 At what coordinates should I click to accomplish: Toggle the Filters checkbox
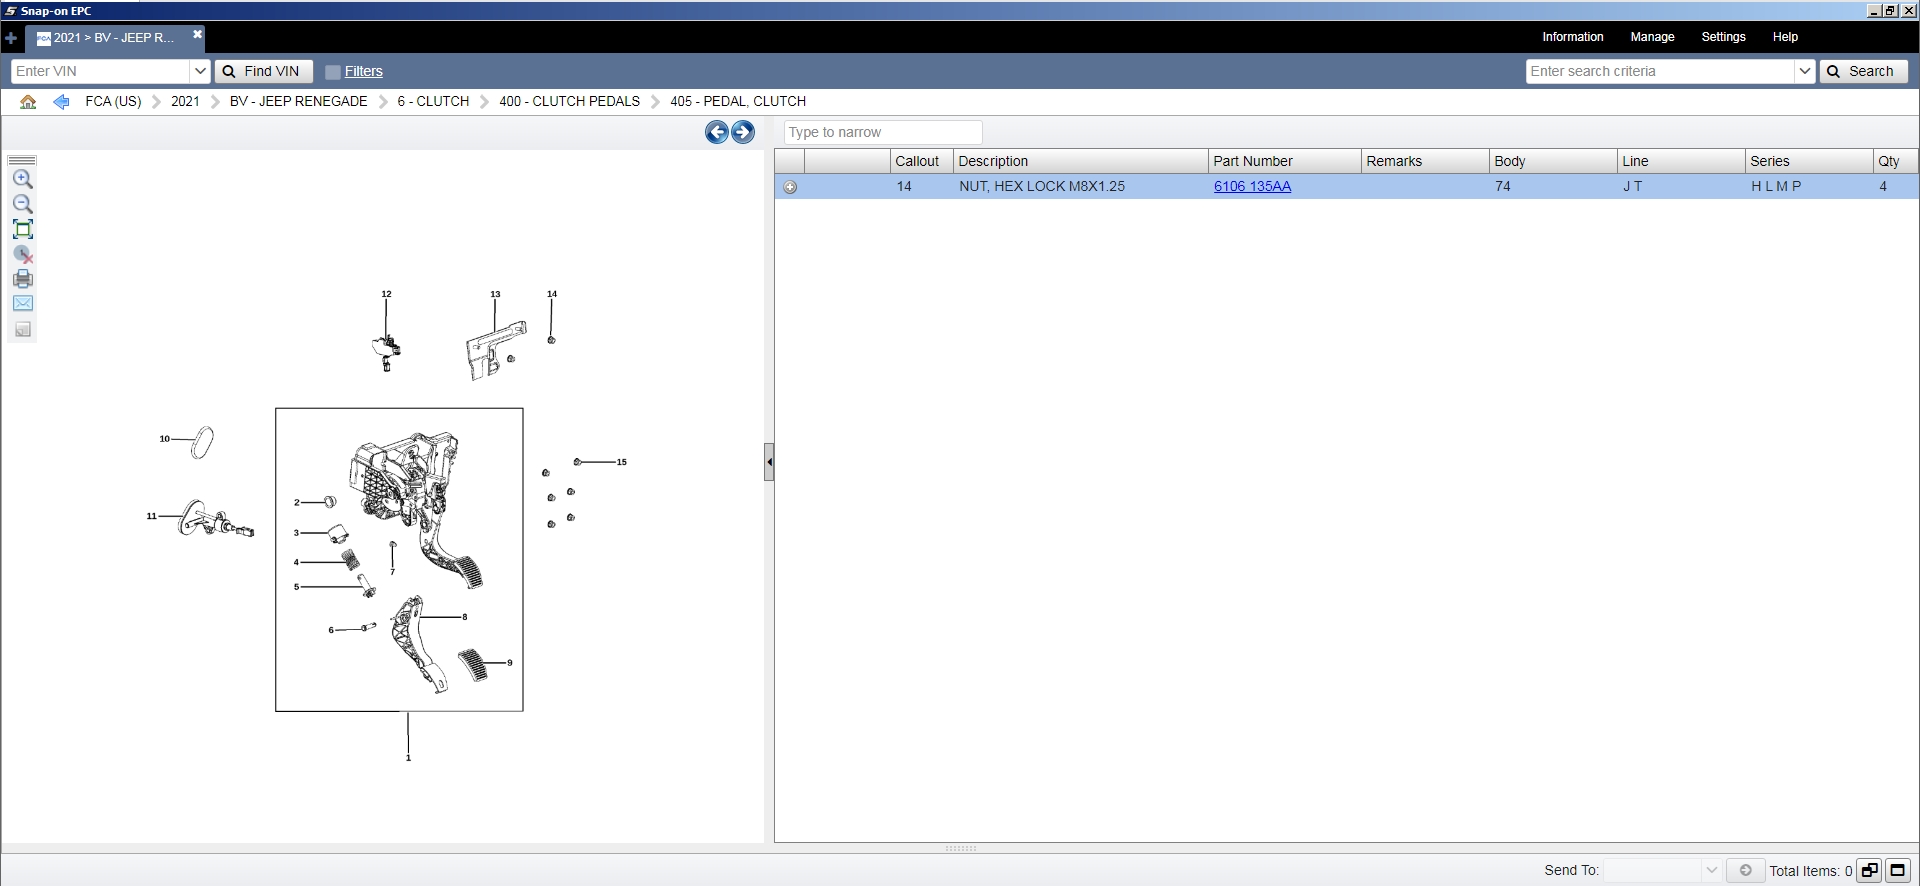[333, 72]
